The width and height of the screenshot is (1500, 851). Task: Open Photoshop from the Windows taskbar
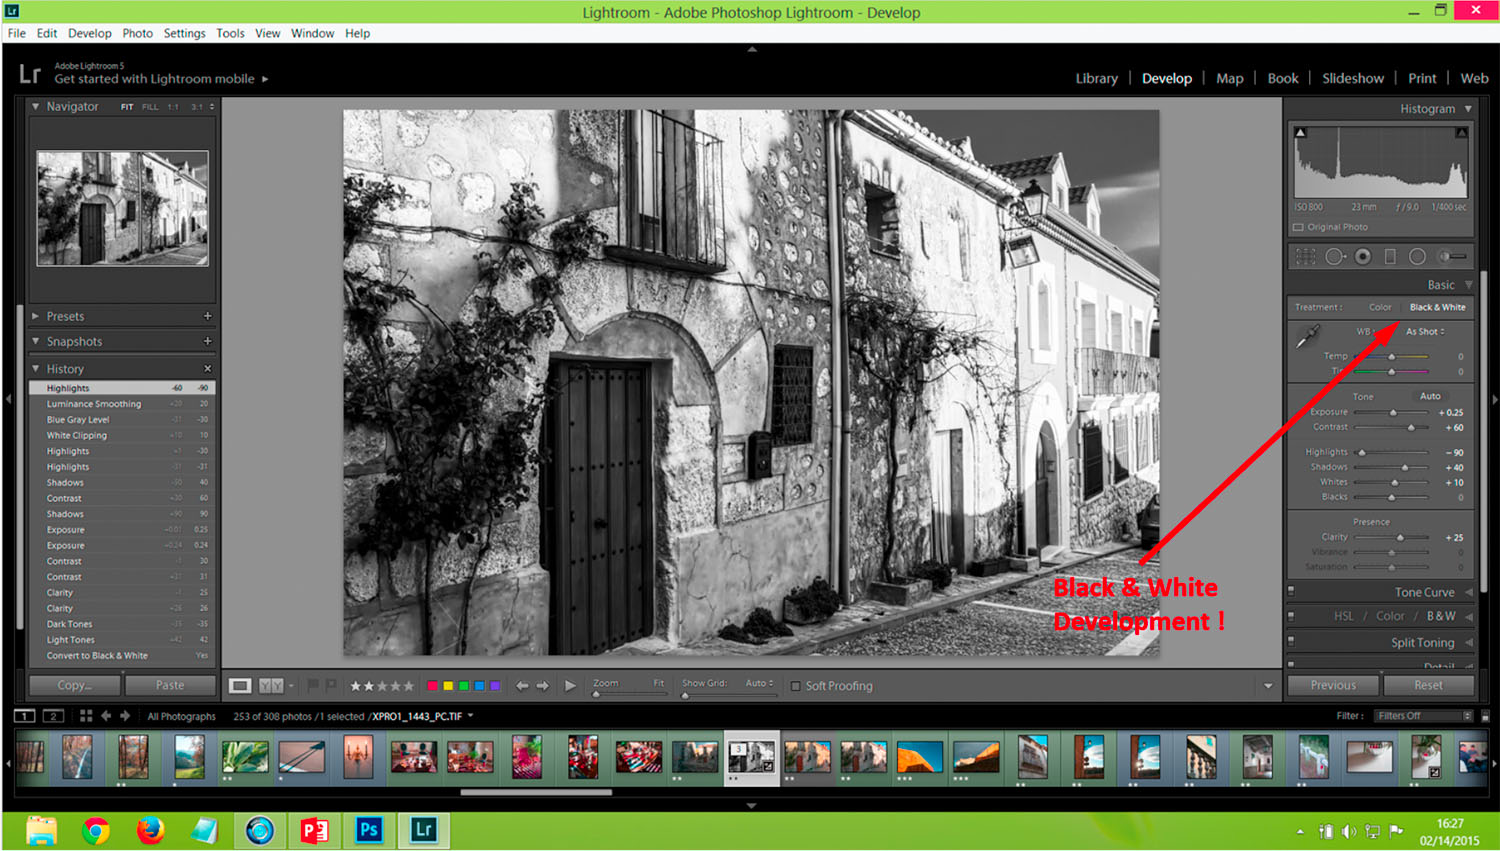(369, 830)
